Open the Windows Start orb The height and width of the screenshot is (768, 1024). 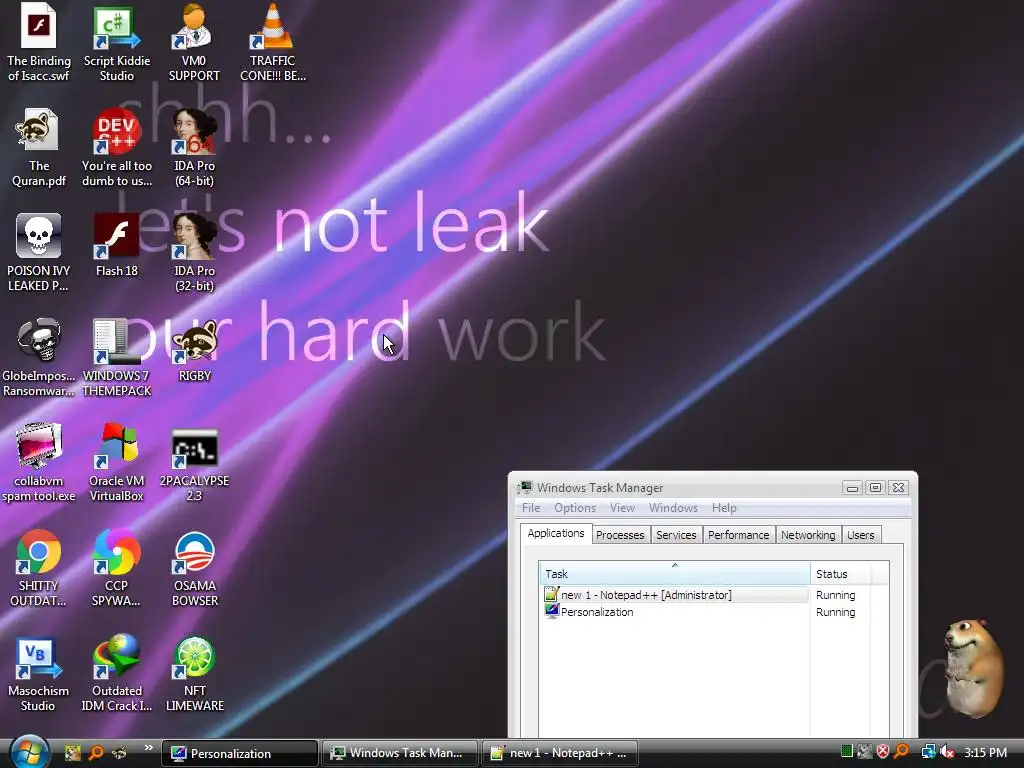[x=29, y=752]
